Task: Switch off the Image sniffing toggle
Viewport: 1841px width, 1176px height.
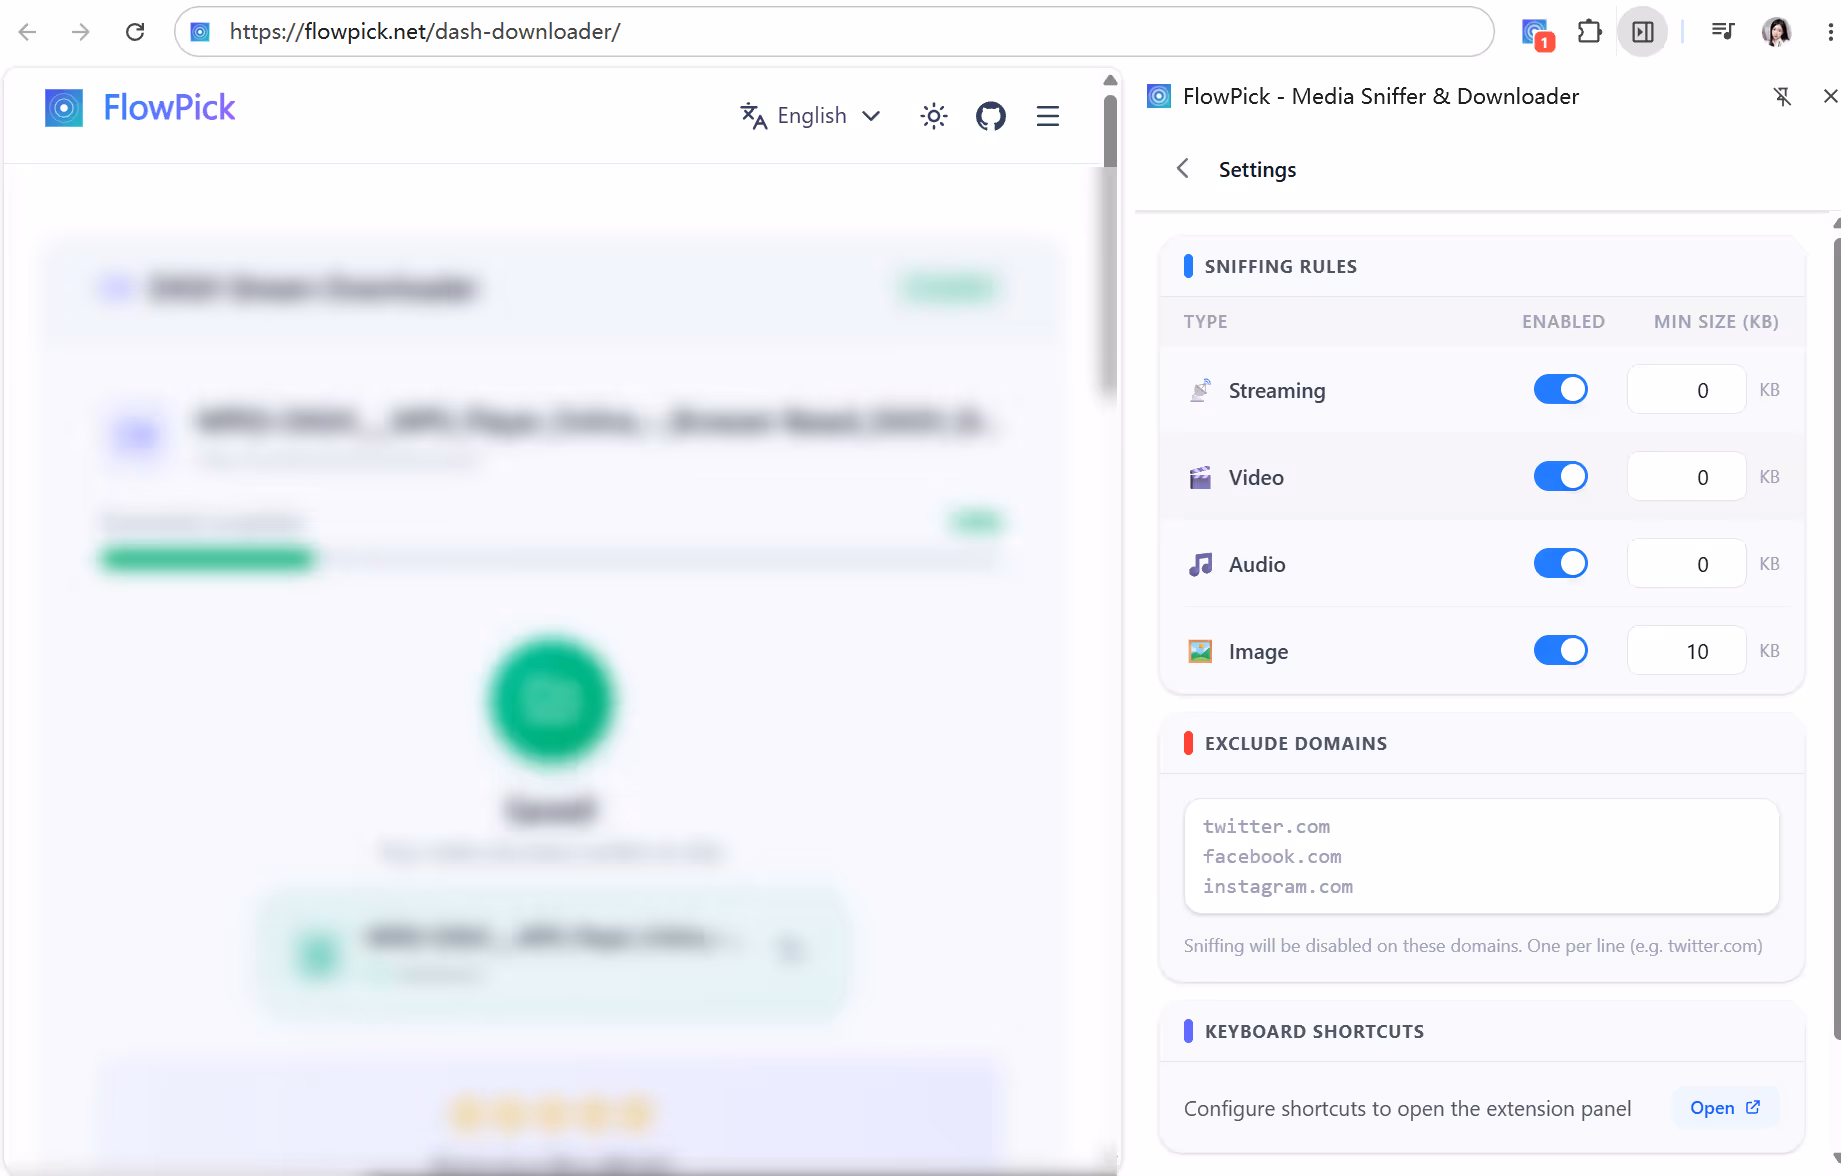Action: pyautogui.click(x=1561, y=650)
